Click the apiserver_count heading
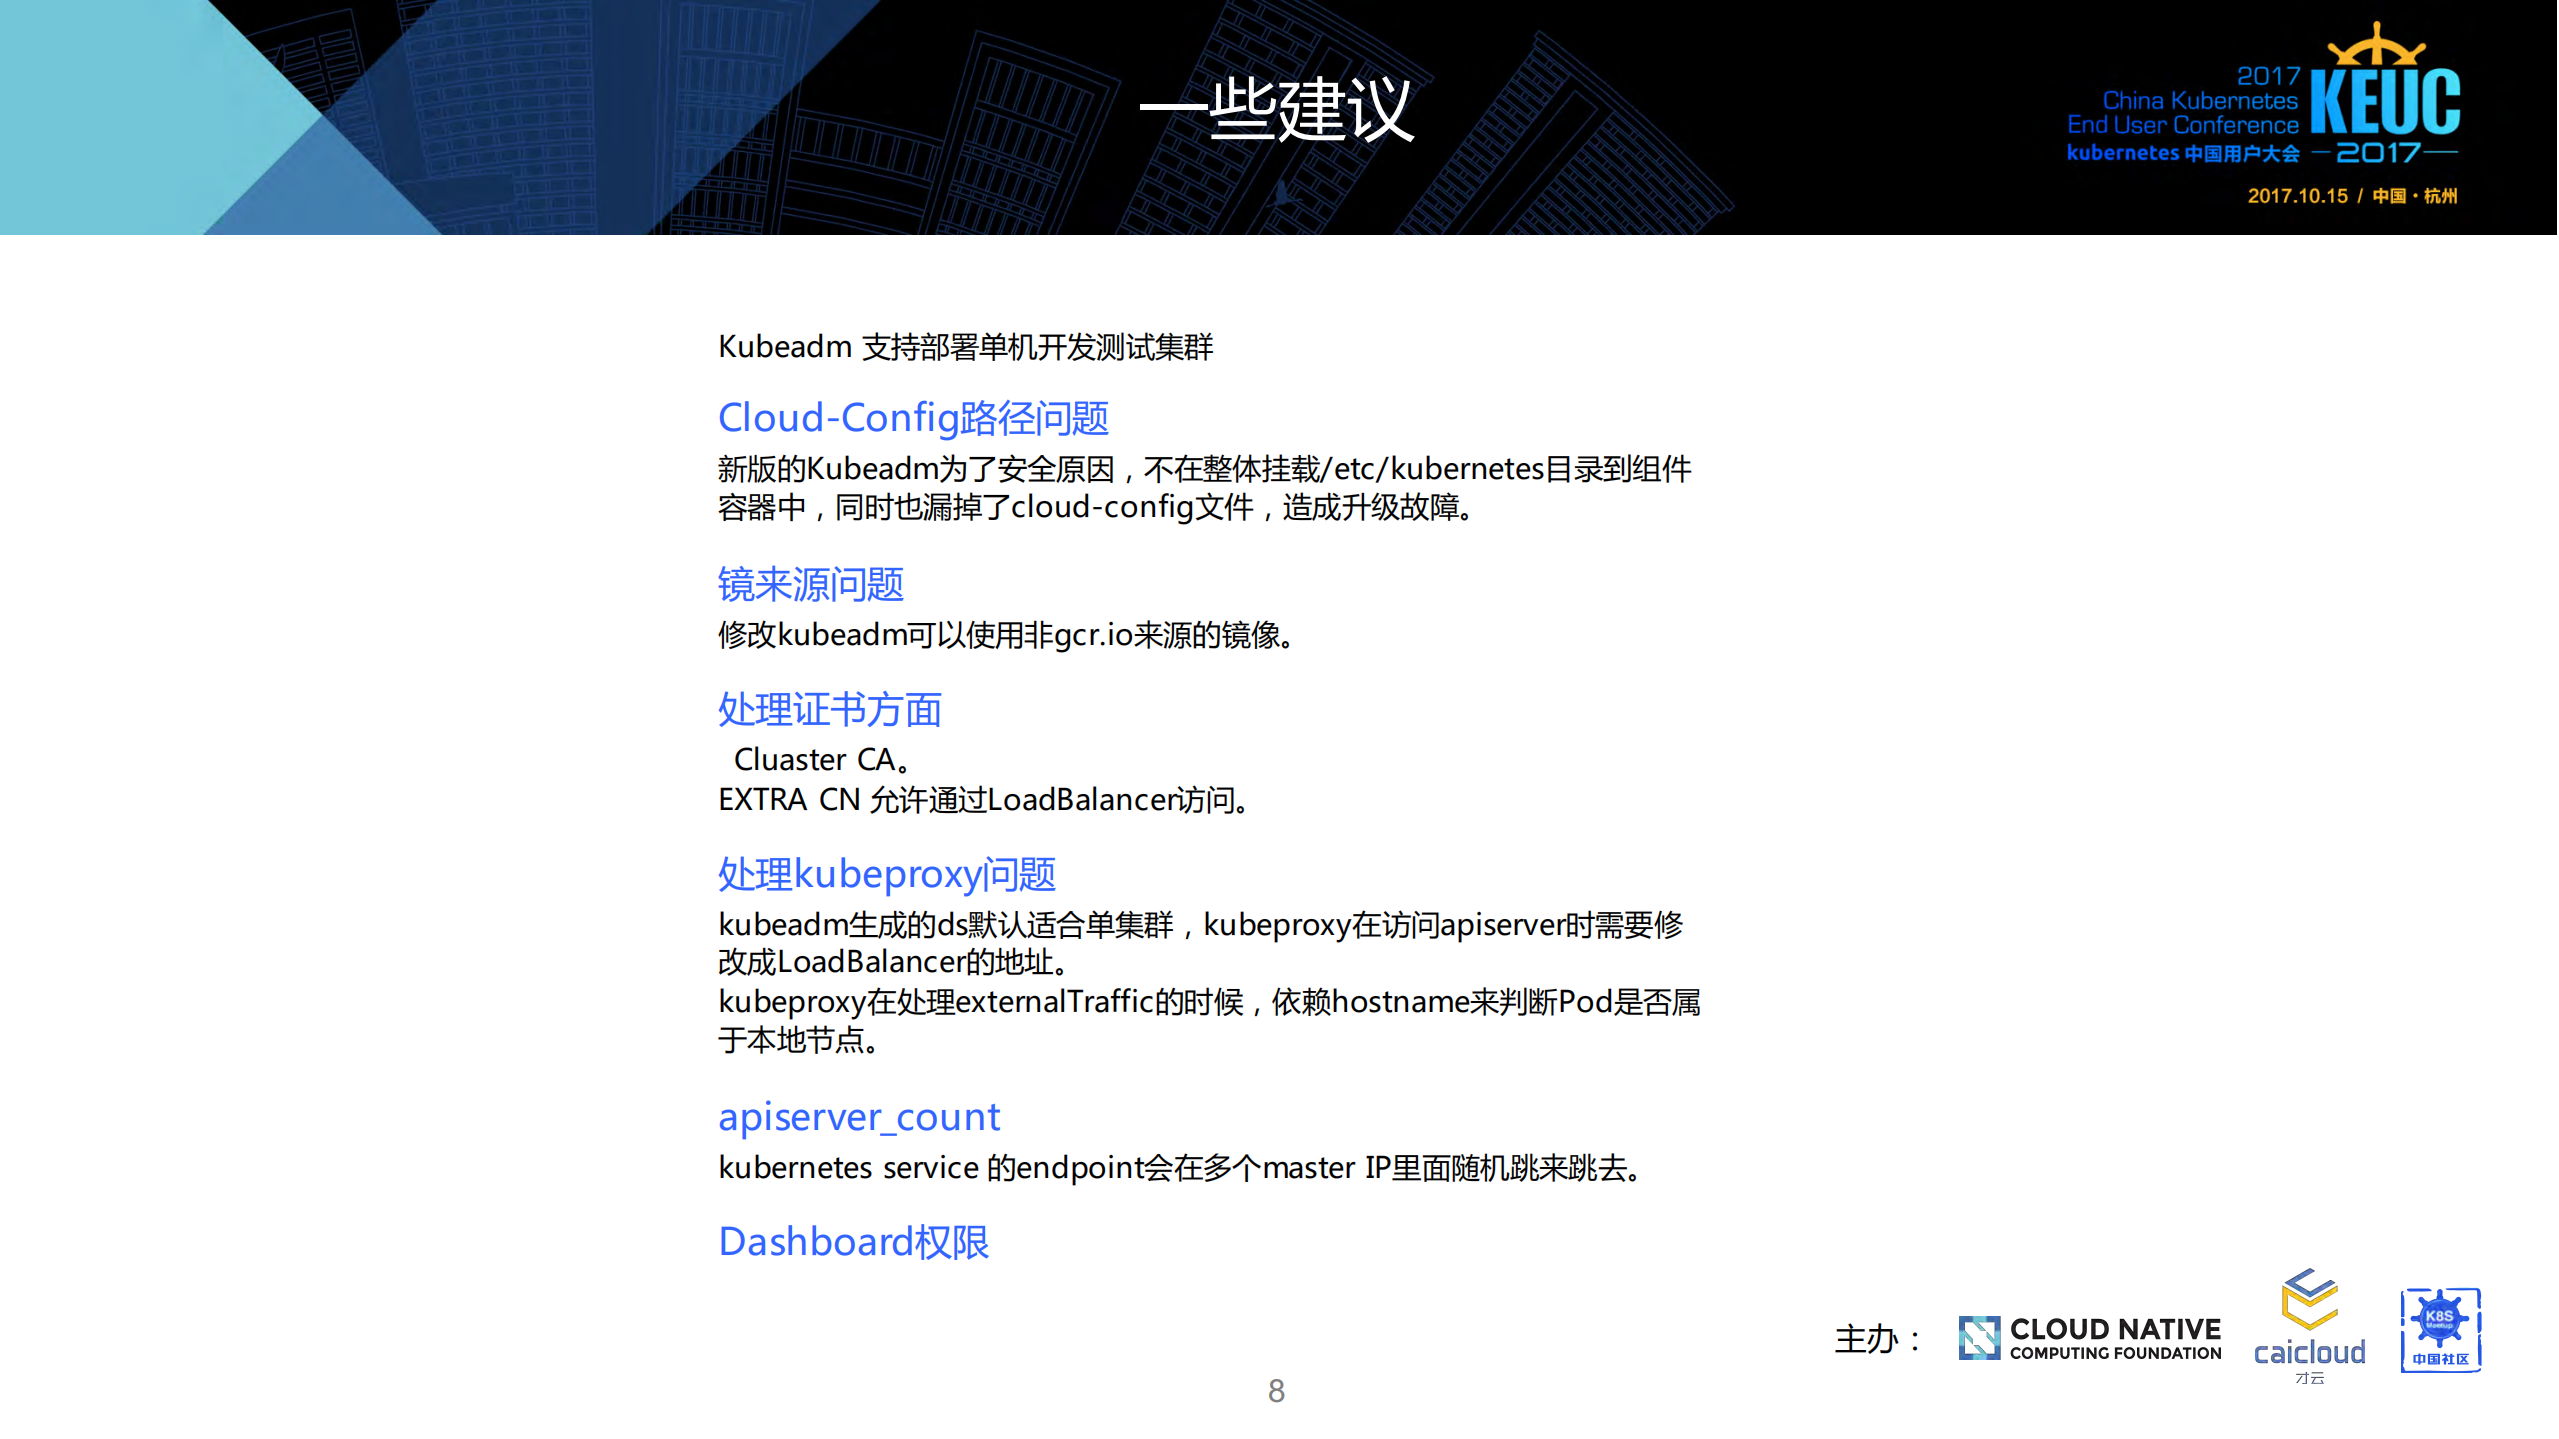 coord(858,1116)
